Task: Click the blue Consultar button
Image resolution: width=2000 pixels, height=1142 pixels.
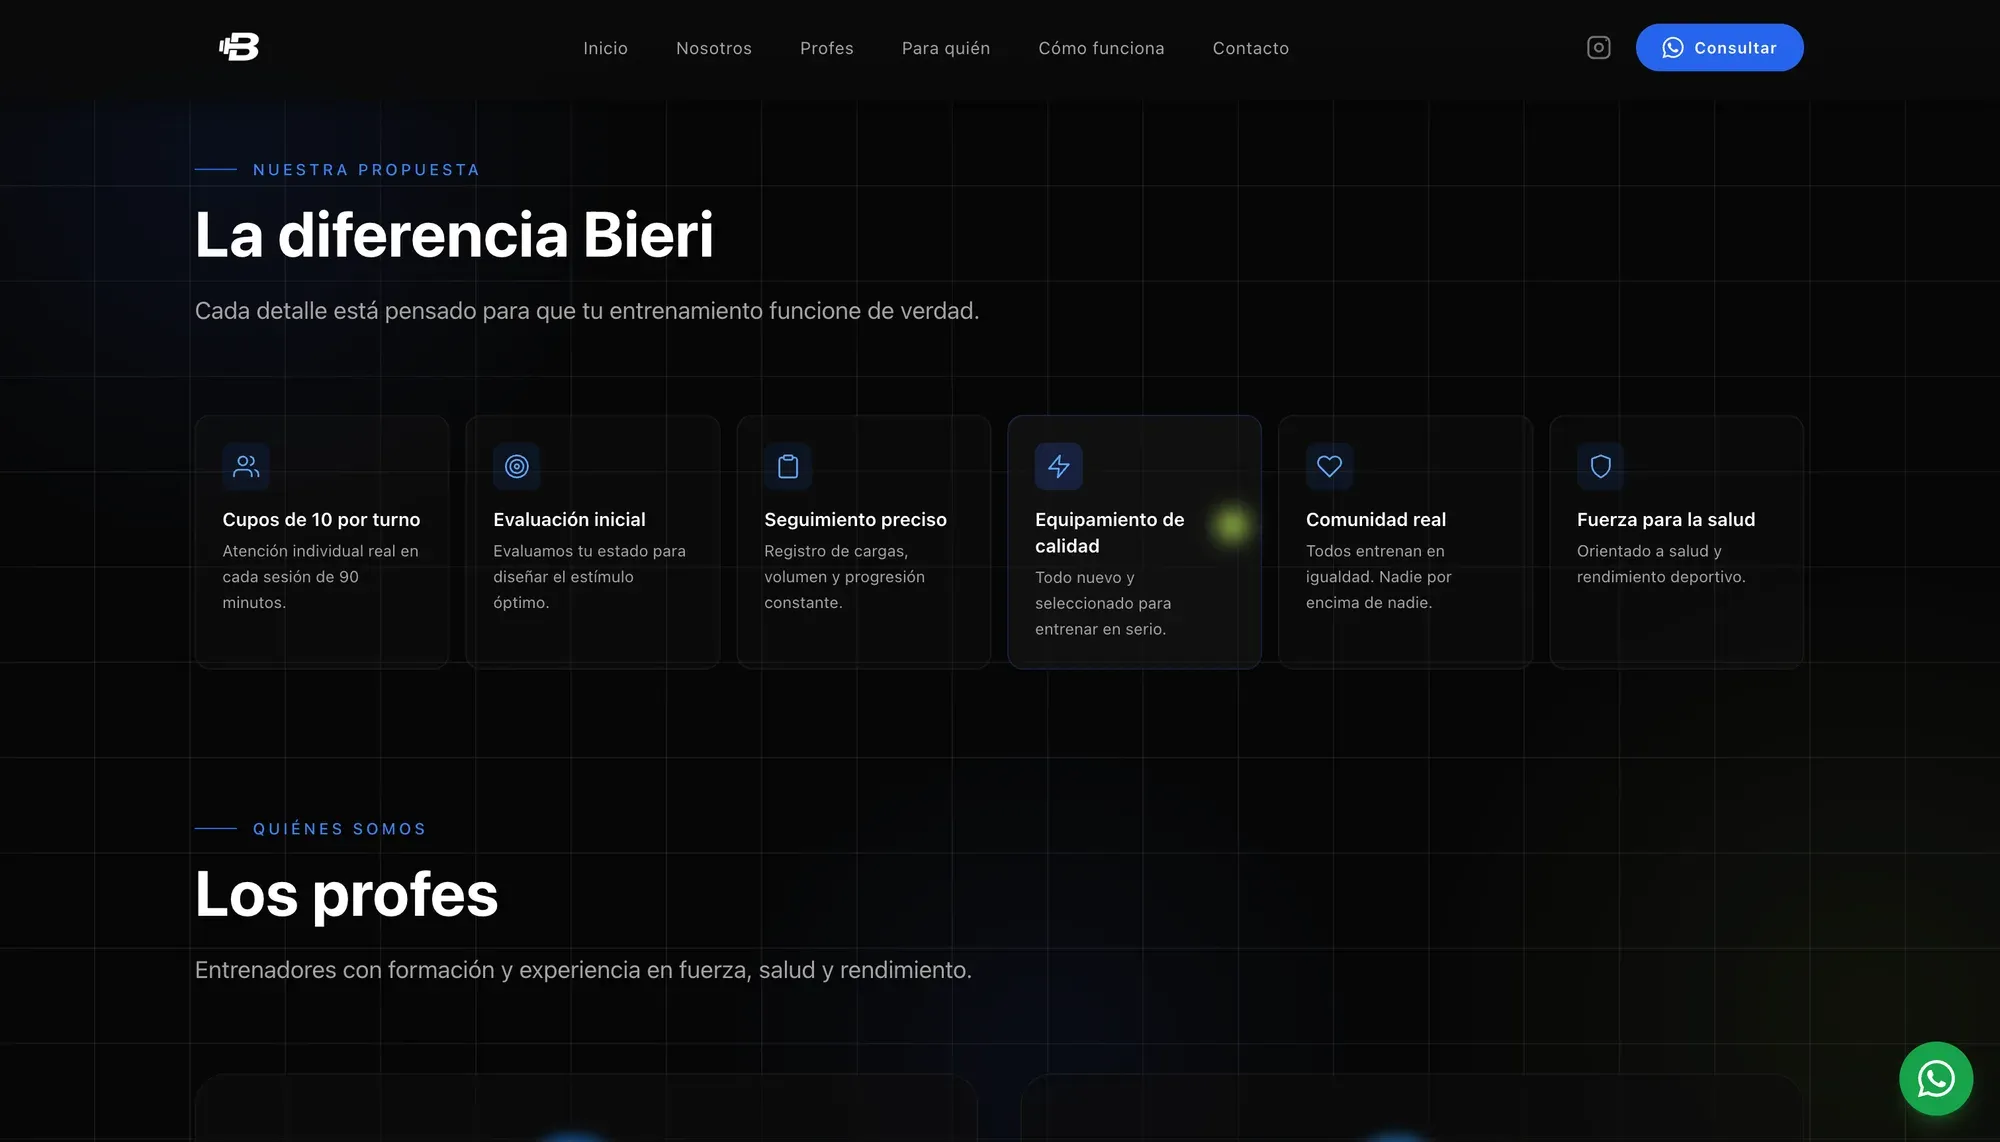Action: pos(1719,47)
